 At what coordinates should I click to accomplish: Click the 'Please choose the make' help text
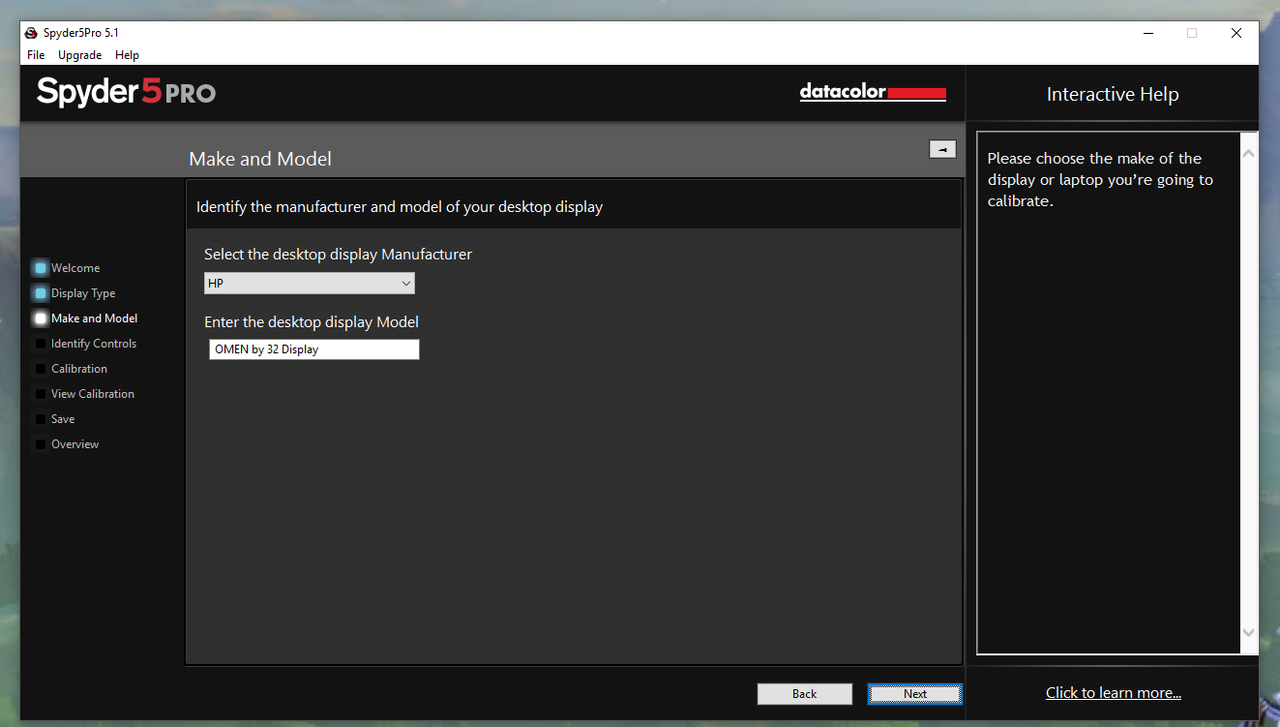(1100, 180)
